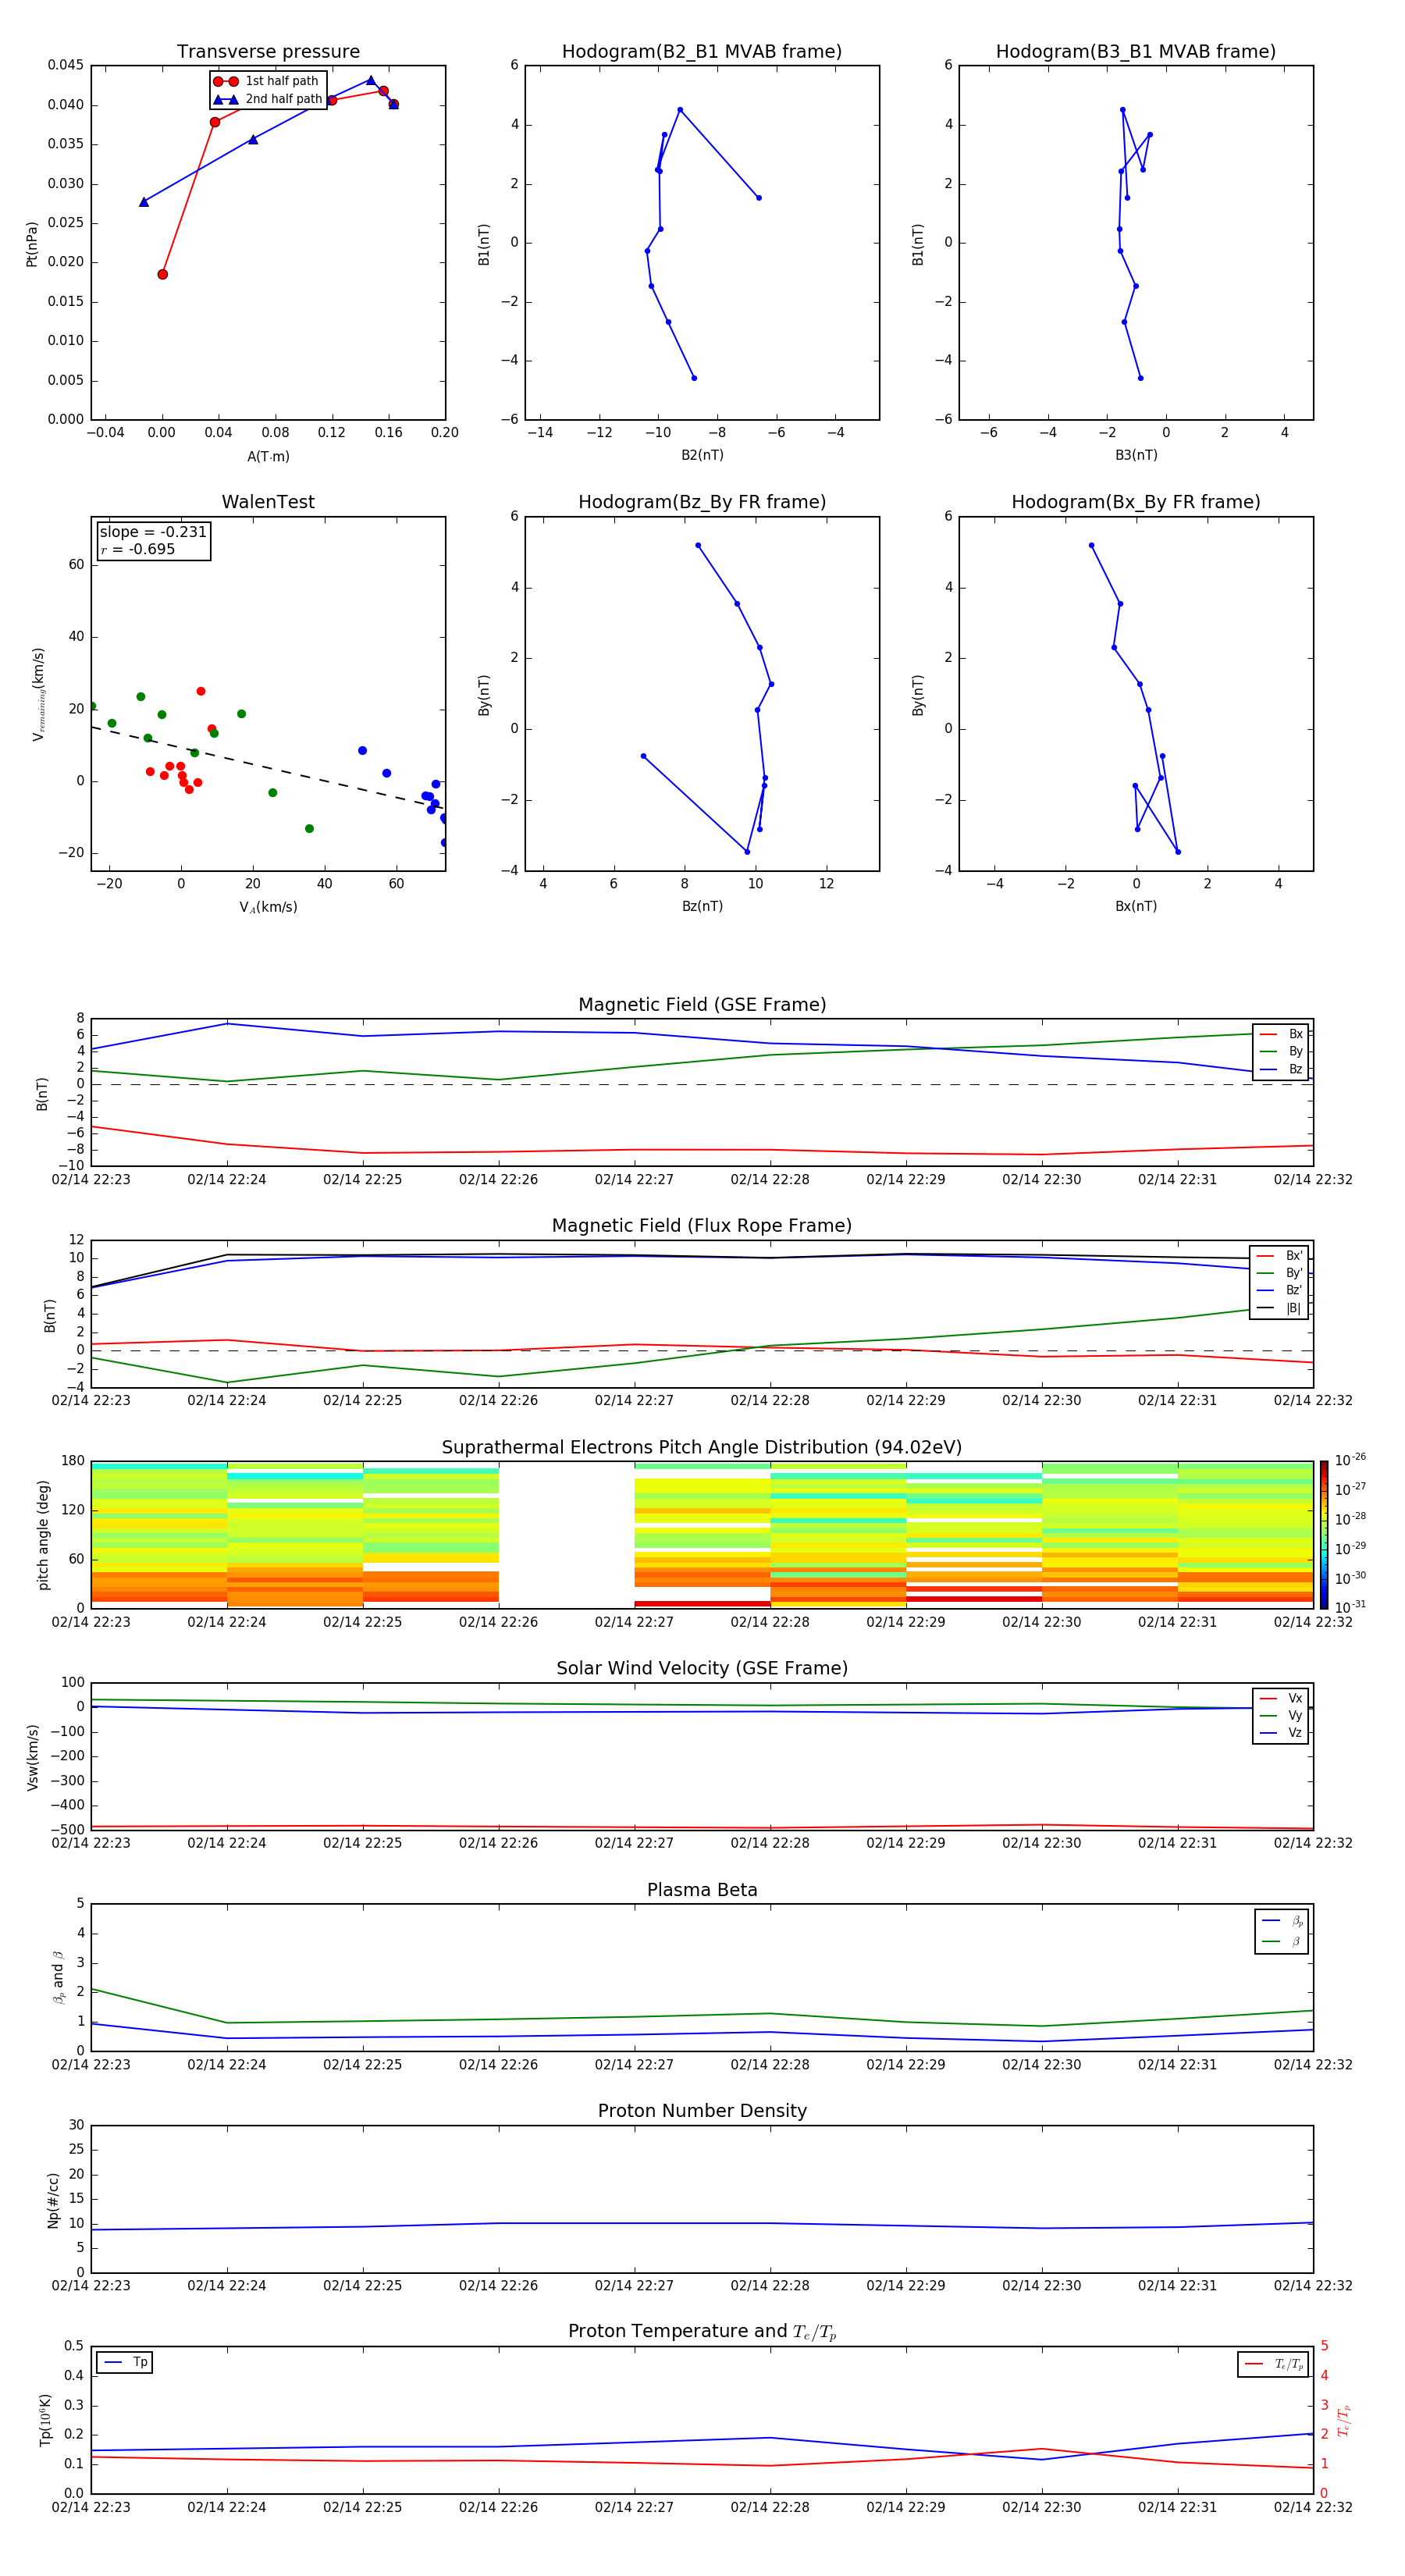Select the 'Vz' legend entry

1281,1733
